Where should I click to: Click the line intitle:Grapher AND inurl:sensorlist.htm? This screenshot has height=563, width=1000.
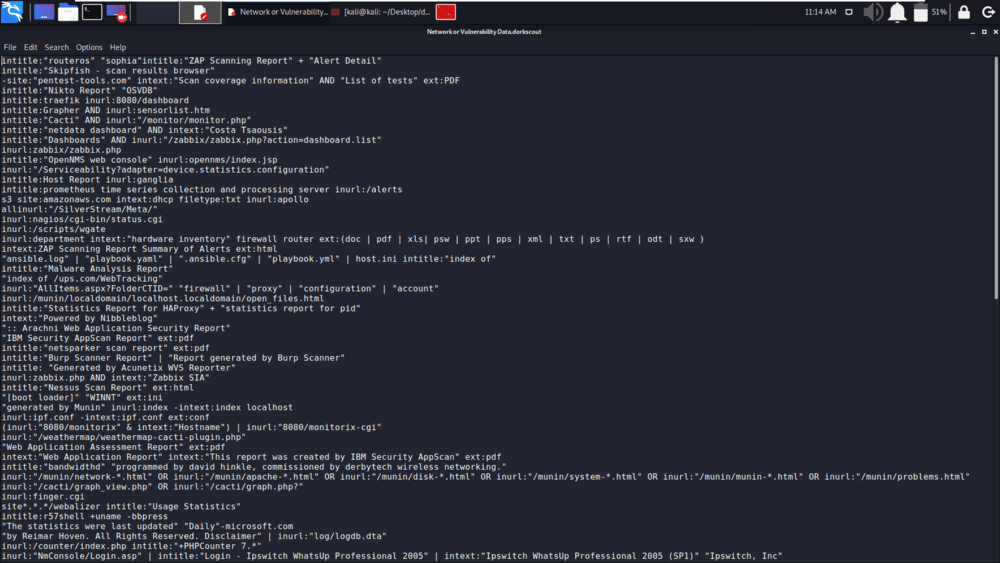tap(105, 110)
